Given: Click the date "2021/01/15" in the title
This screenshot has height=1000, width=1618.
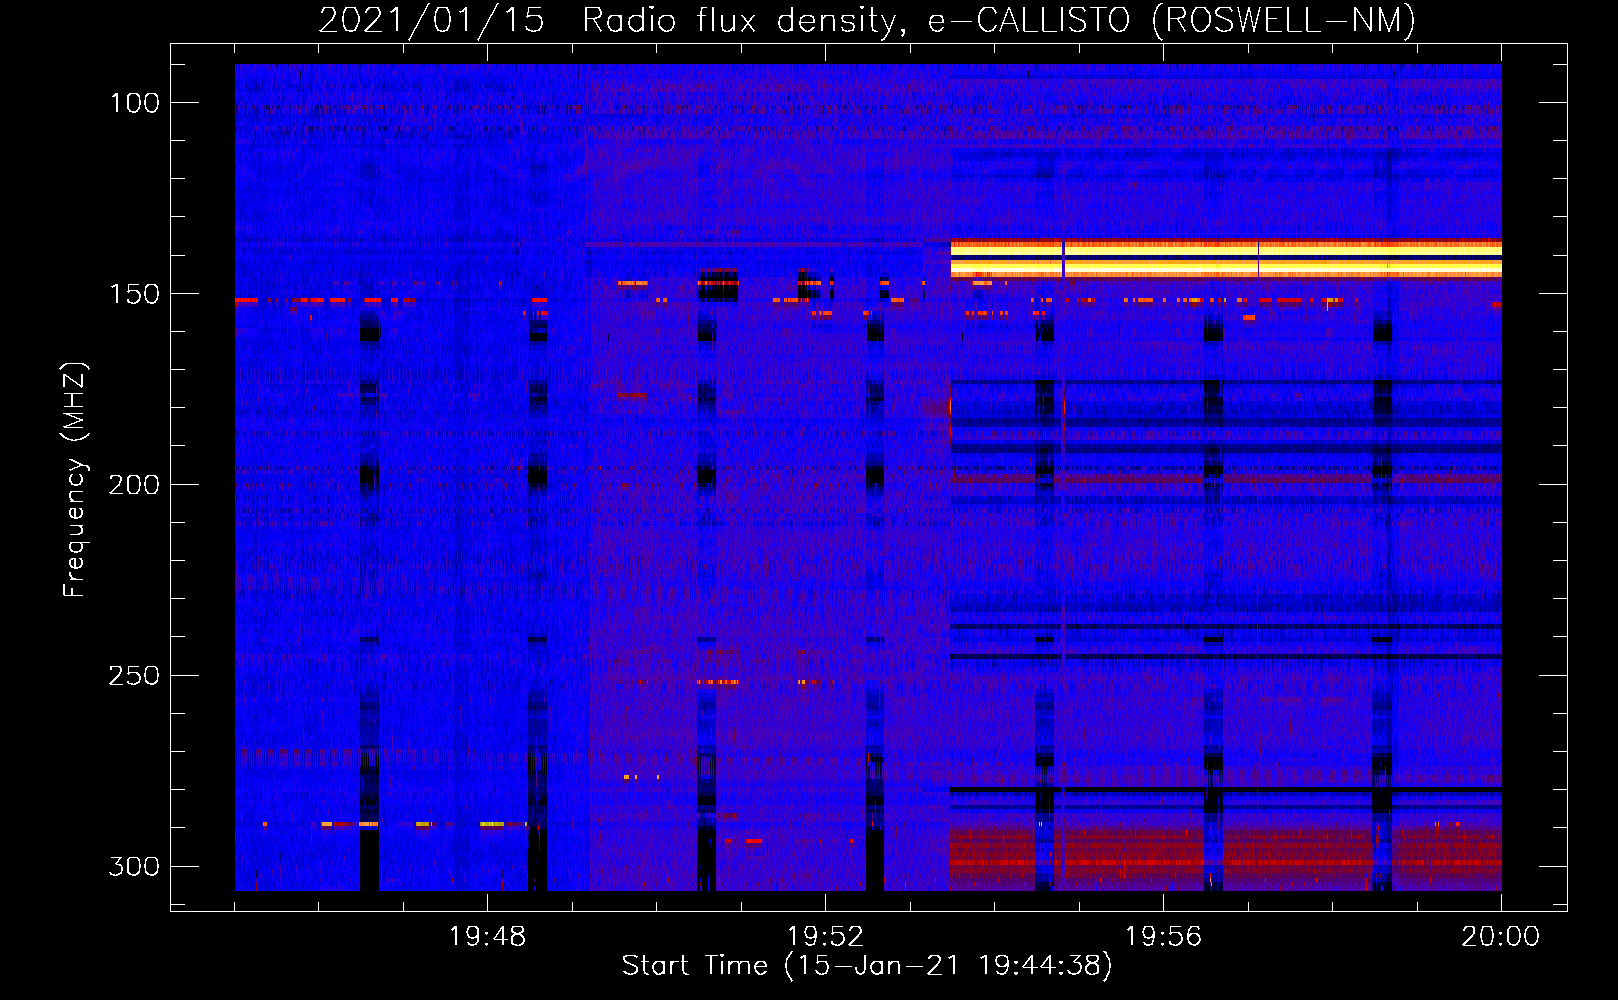Looking at the screenshot, I should (x=431, y=20).
